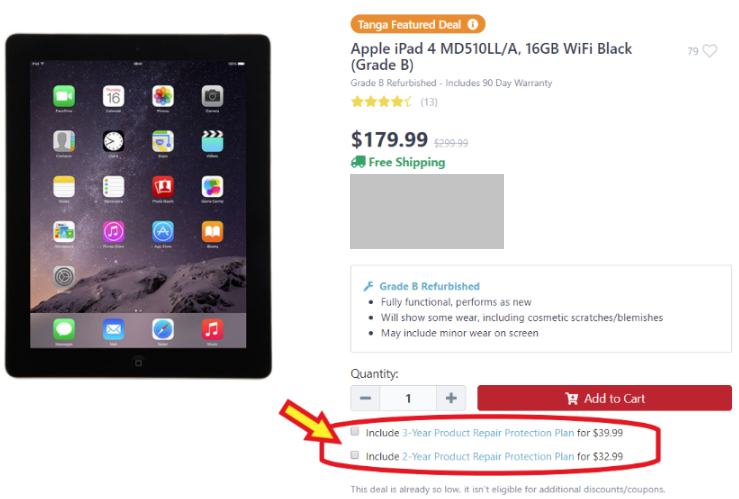Click the star rating icons

(x=381, y=101)
